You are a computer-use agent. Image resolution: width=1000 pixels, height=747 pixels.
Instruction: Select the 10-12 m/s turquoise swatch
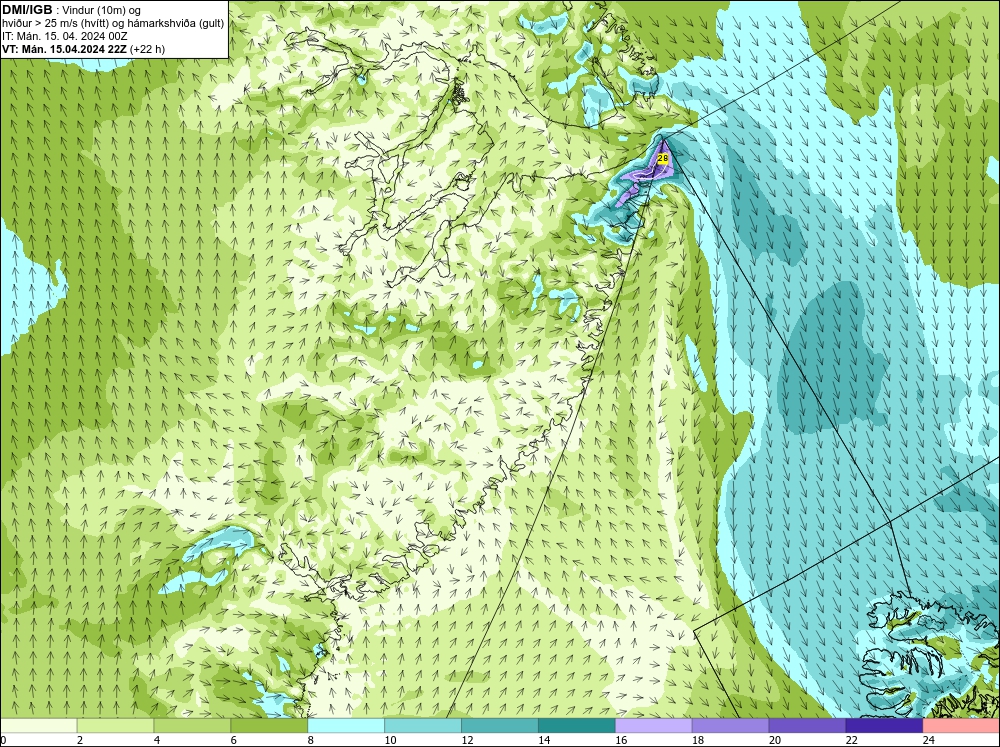click(423, 726)
